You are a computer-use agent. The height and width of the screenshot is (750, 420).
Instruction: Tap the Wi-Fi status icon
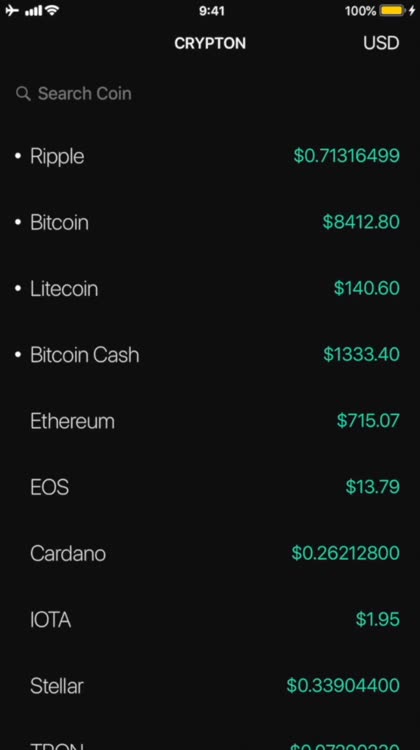pos(53,10)
